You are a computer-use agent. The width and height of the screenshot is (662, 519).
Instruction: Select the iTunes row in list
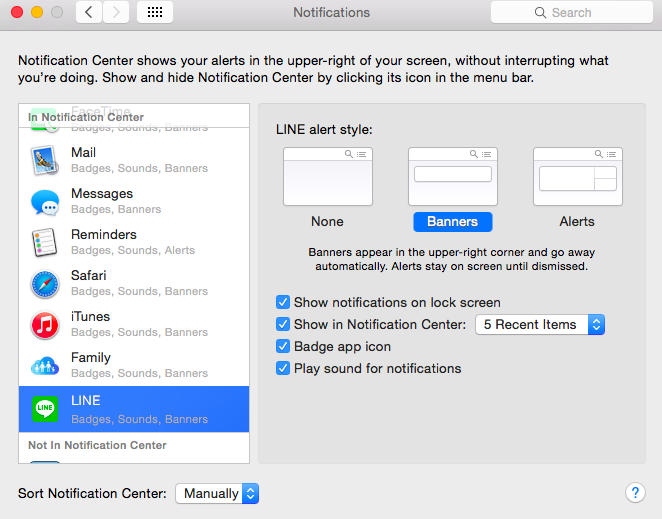pos(134,324)
